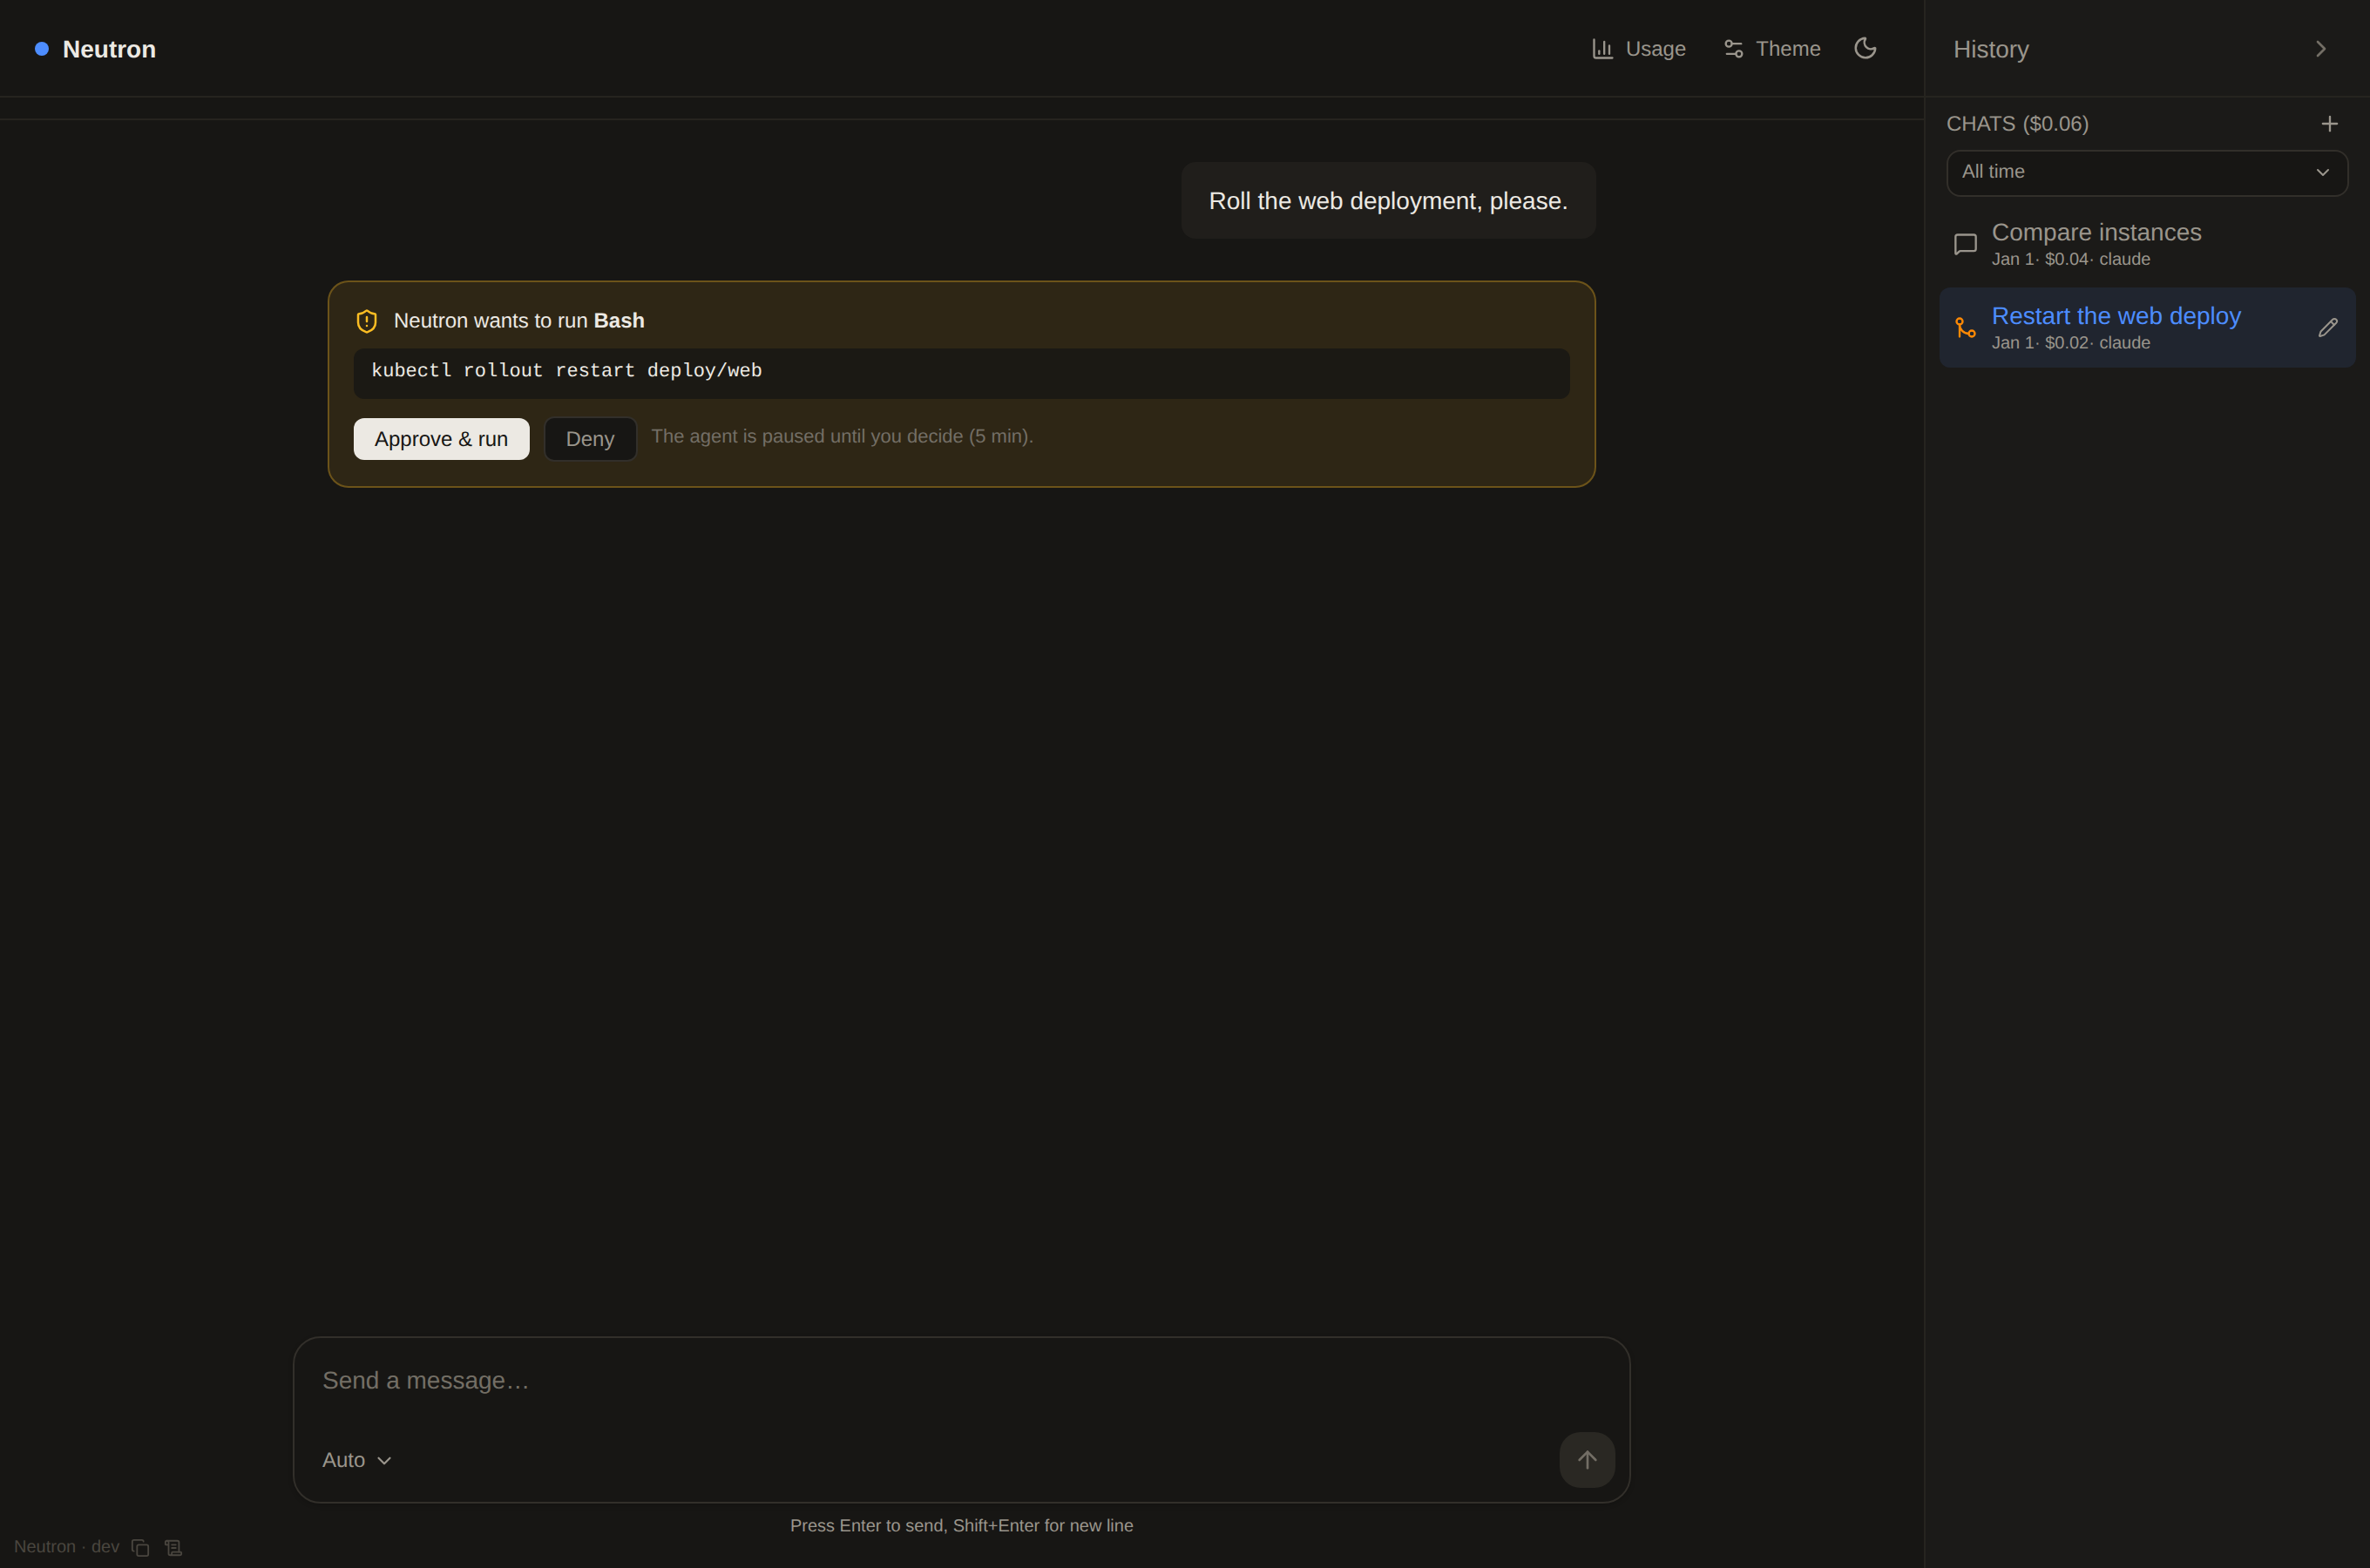The width and height of the screenshot is (2370, 1568).
Task: Open the Compare instances chat
Action: click(2146, 244)
